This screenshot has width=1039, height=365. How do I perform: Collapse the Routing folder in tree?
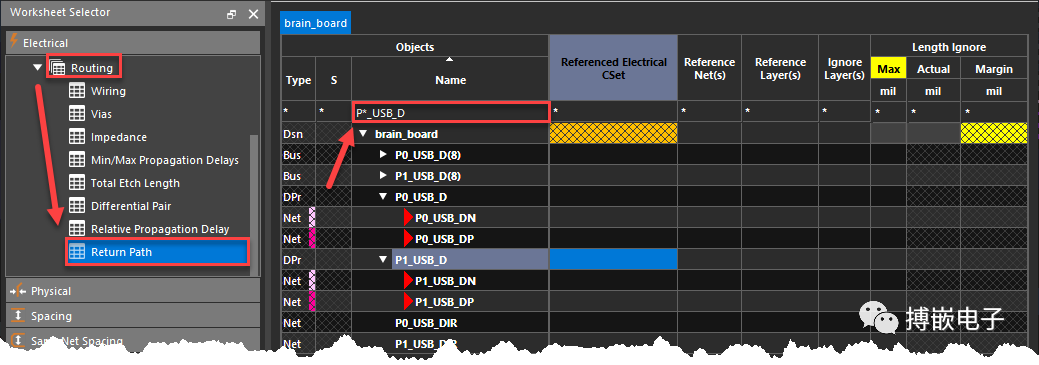(x=38, y=68)
